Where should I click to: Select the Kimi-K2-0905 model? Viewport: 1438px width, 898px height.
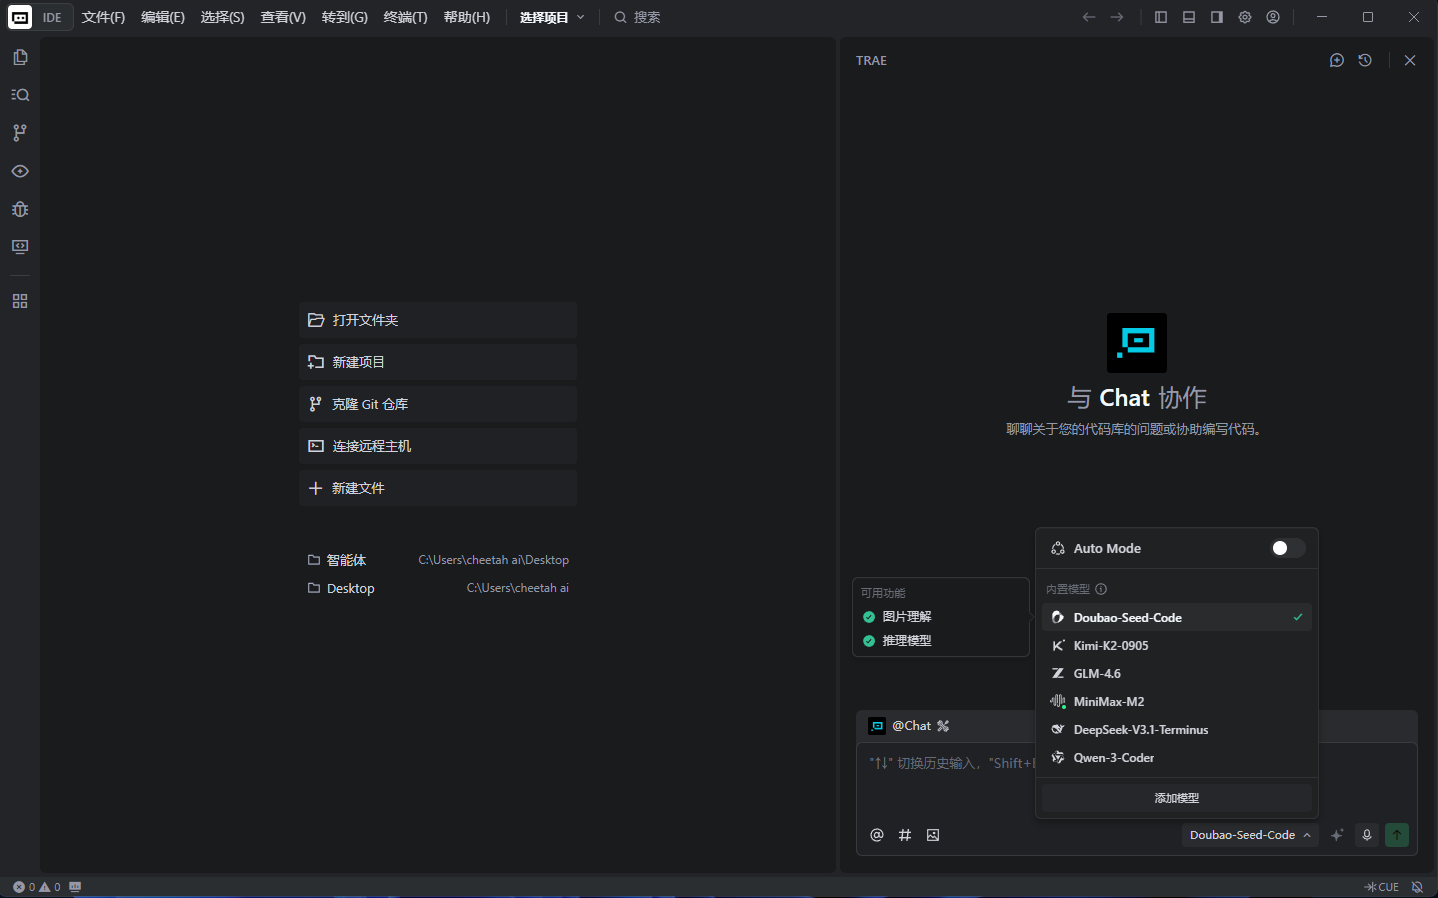point(1177,646)
